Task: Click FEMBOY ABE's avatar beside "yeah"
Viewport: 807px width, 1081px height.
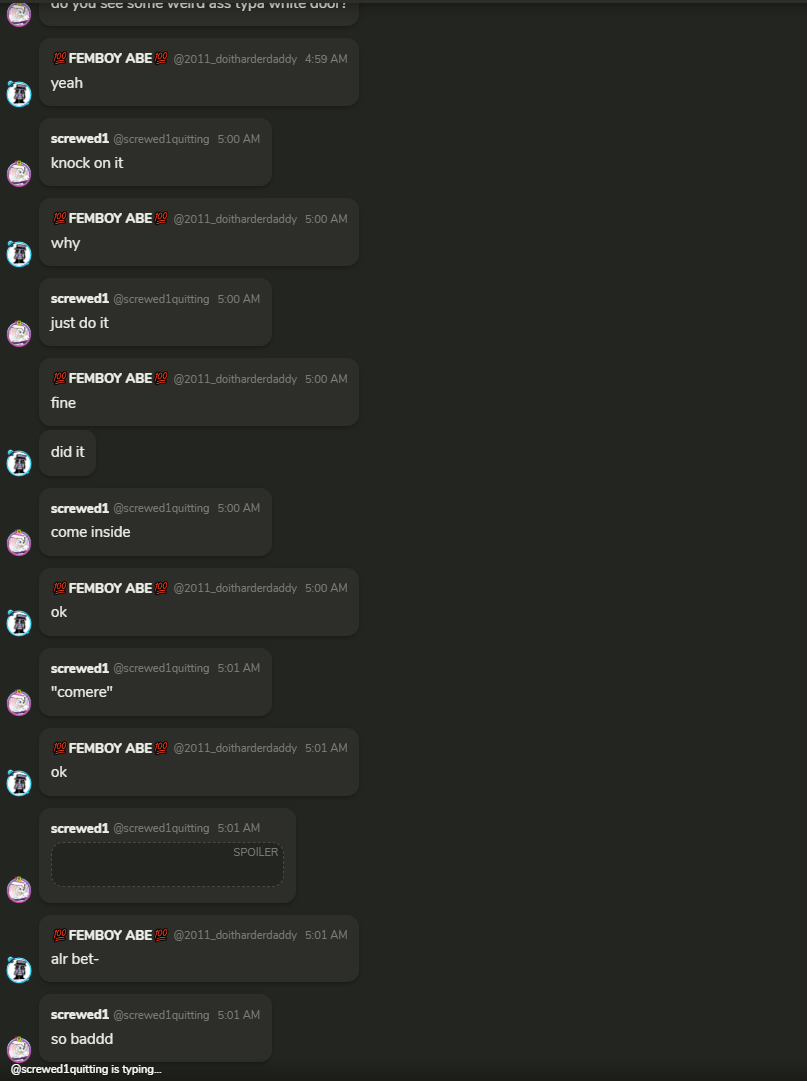Action: click(x=19, y=94)
